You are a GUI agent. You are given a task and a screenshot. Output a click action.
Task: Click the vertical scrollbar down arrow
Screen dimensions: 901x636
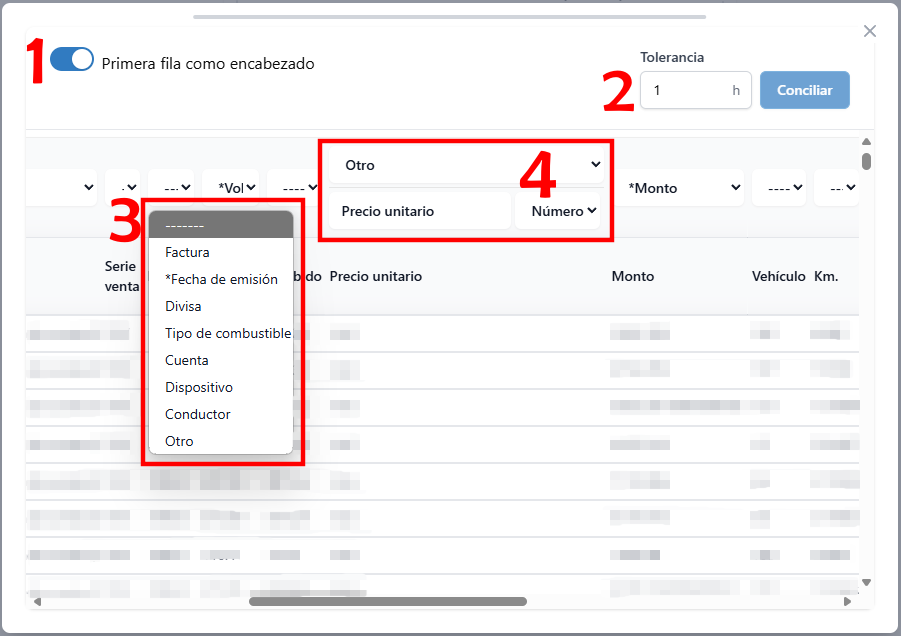pos(867,581)
